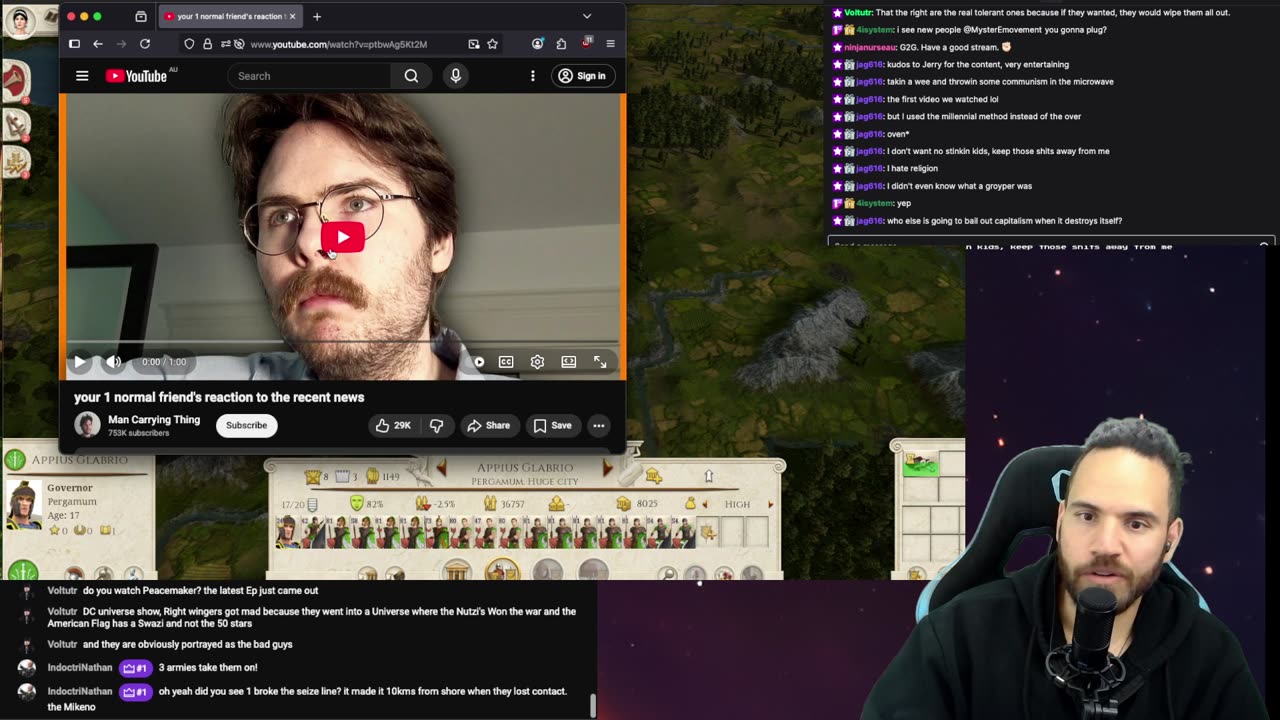The width and height of the screenshot is (1280, 720).
Task: Select the YouTube browser tab
Action: pos(228,16)
